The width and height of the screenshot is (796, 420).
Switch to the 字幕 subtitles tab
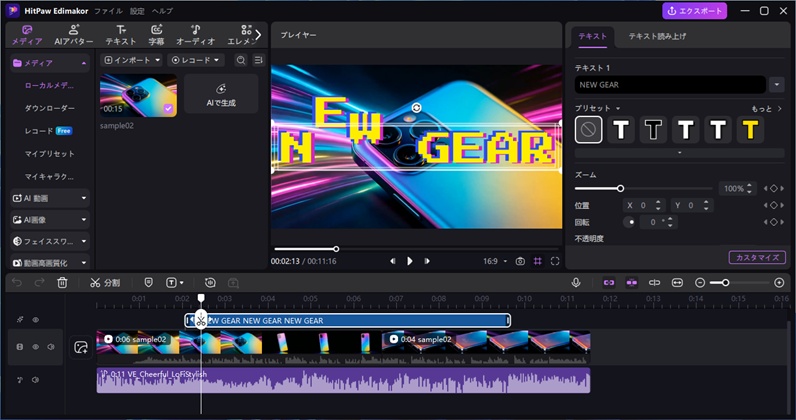pos(156,35)
